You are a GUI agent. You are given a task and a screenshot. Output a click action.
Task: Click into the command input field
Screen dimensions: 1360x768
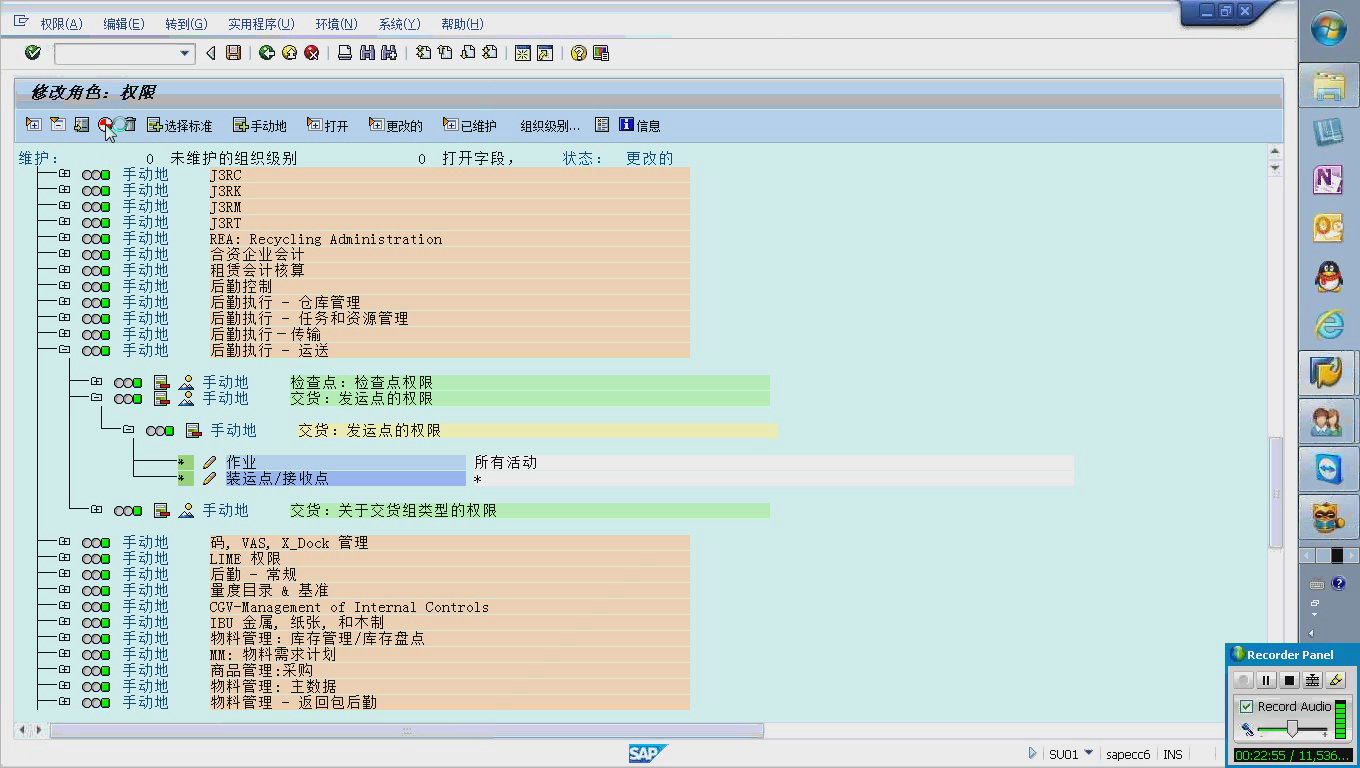(116, 53)
